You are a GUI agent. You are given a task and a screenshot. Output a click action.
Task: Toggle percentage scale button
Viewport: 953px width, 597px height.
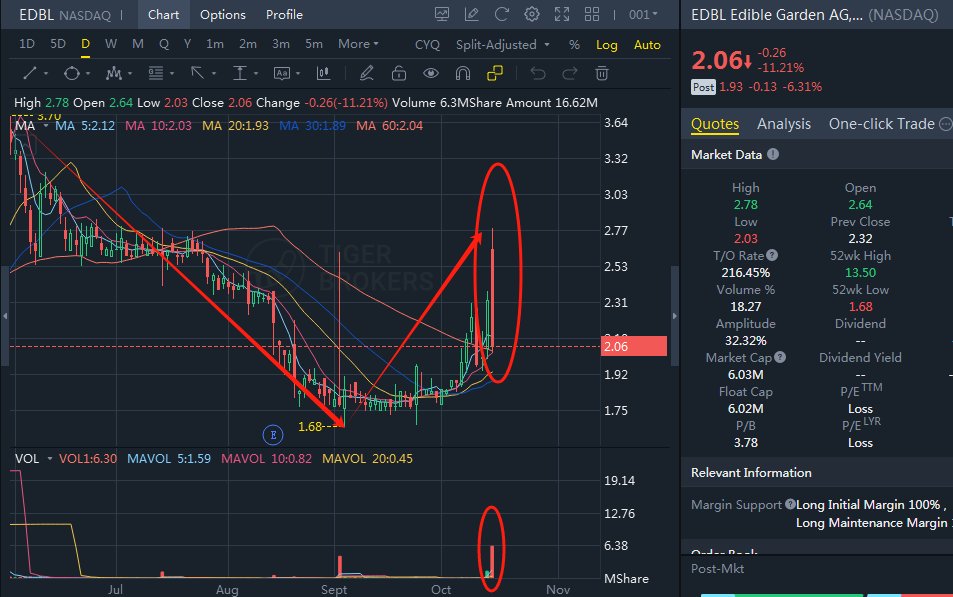click(x=574, y=45)
